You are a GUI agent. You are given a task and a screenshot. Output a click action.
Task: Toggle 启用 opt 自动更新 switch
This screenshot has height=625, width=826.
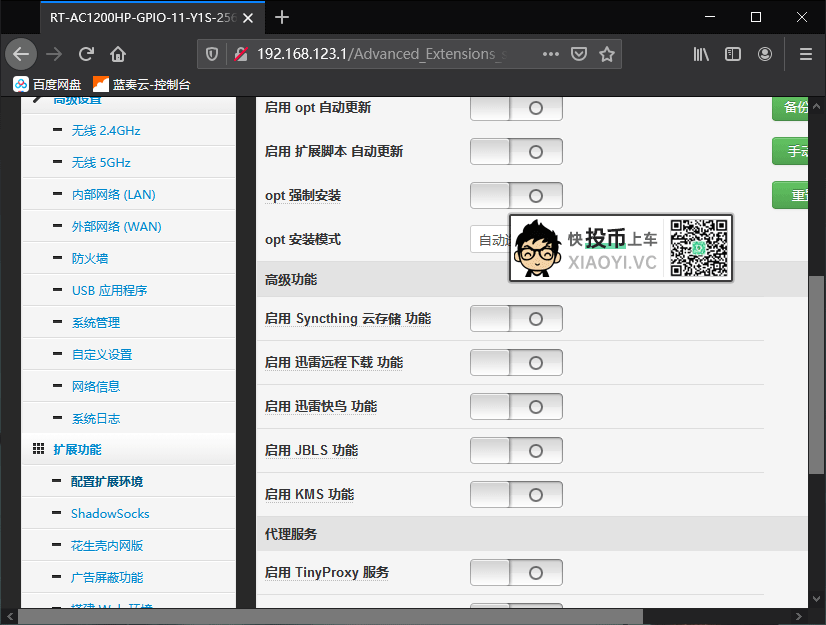516,108
